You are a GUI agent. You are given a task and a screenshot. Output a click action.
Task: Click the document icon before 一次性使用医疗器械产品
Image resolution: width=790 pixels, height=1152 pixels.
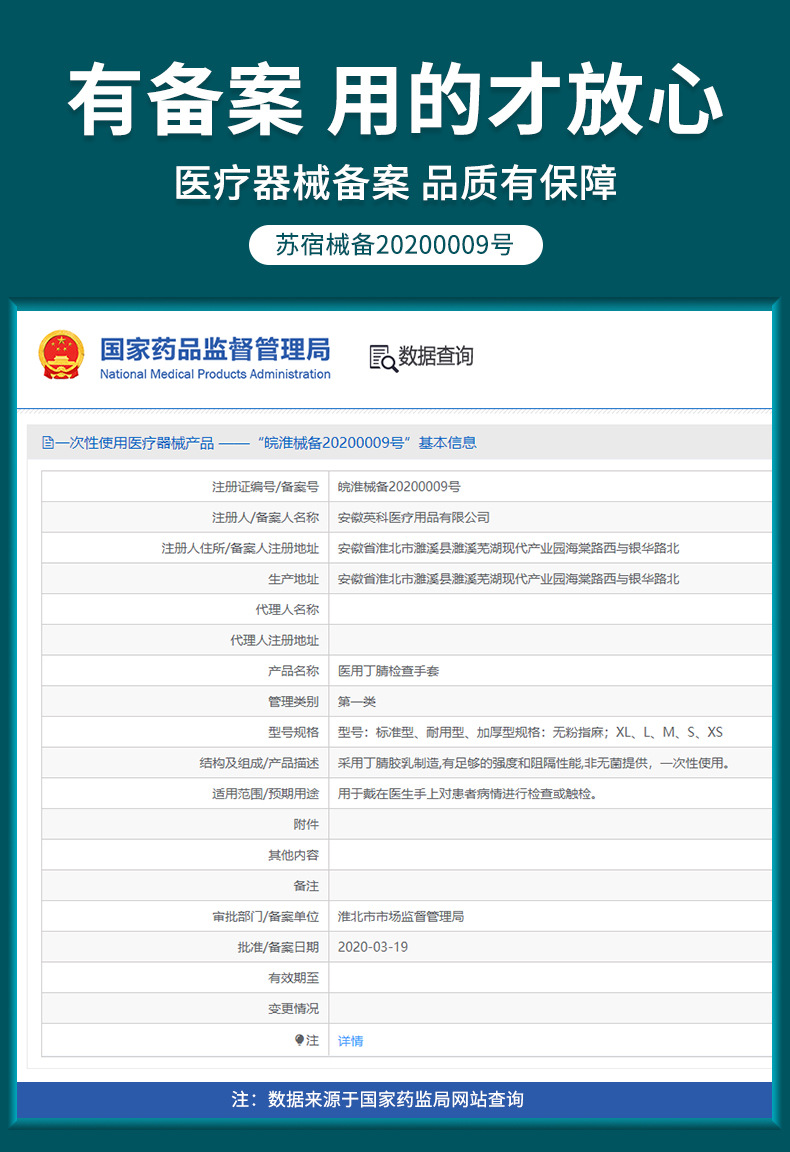coord(48,443)
